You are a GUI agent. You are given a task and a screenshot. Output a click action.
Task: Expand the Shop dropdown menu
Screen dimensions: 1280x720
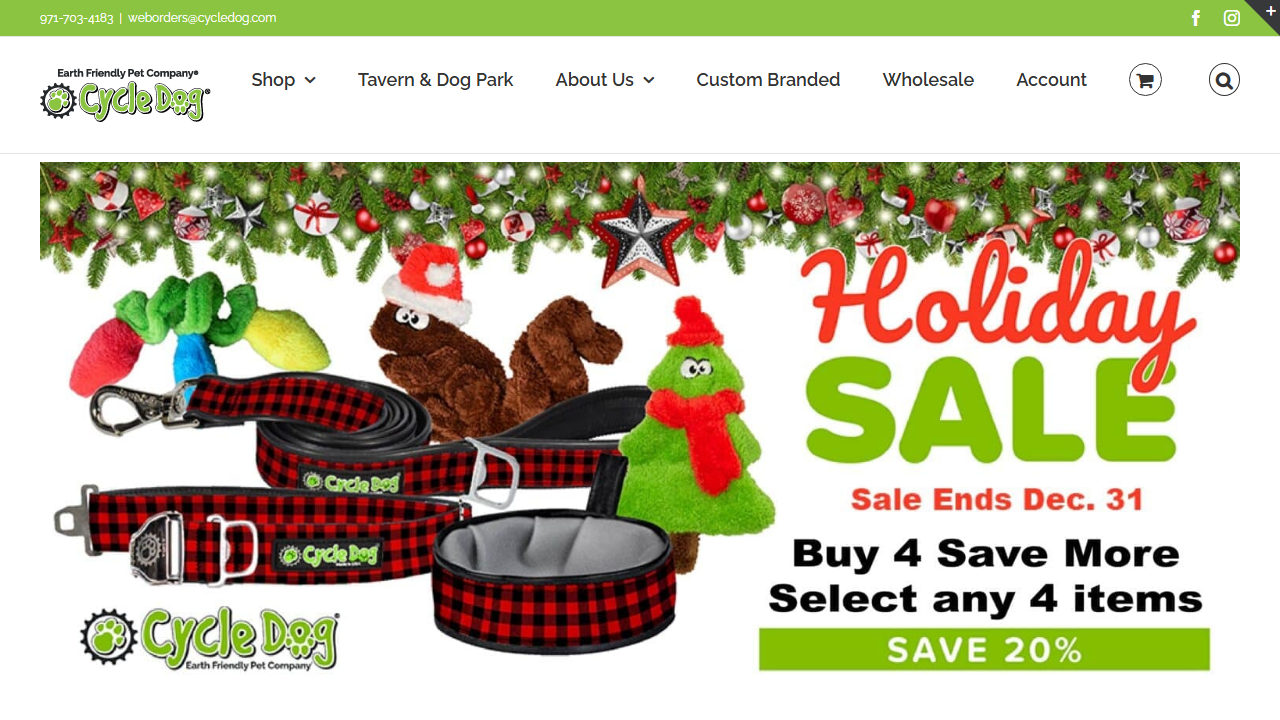click(x=283, y=80)
